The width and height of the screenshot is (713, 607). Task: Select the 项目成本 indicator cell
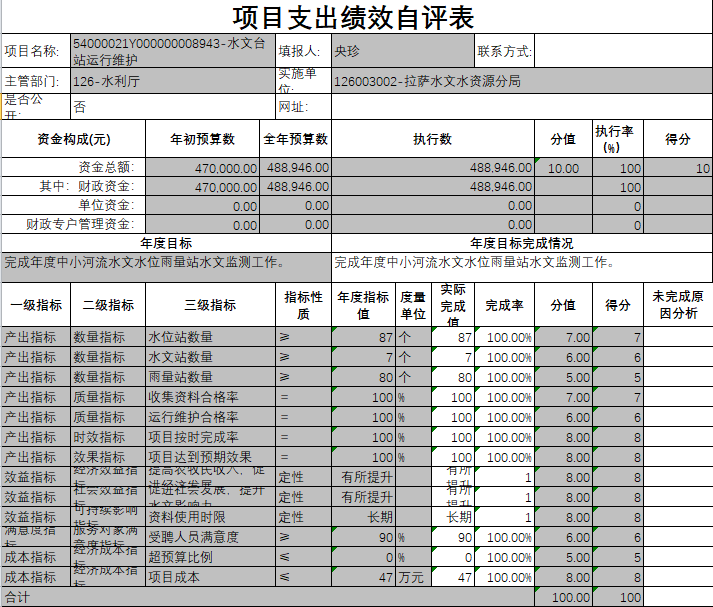[211, 577]
